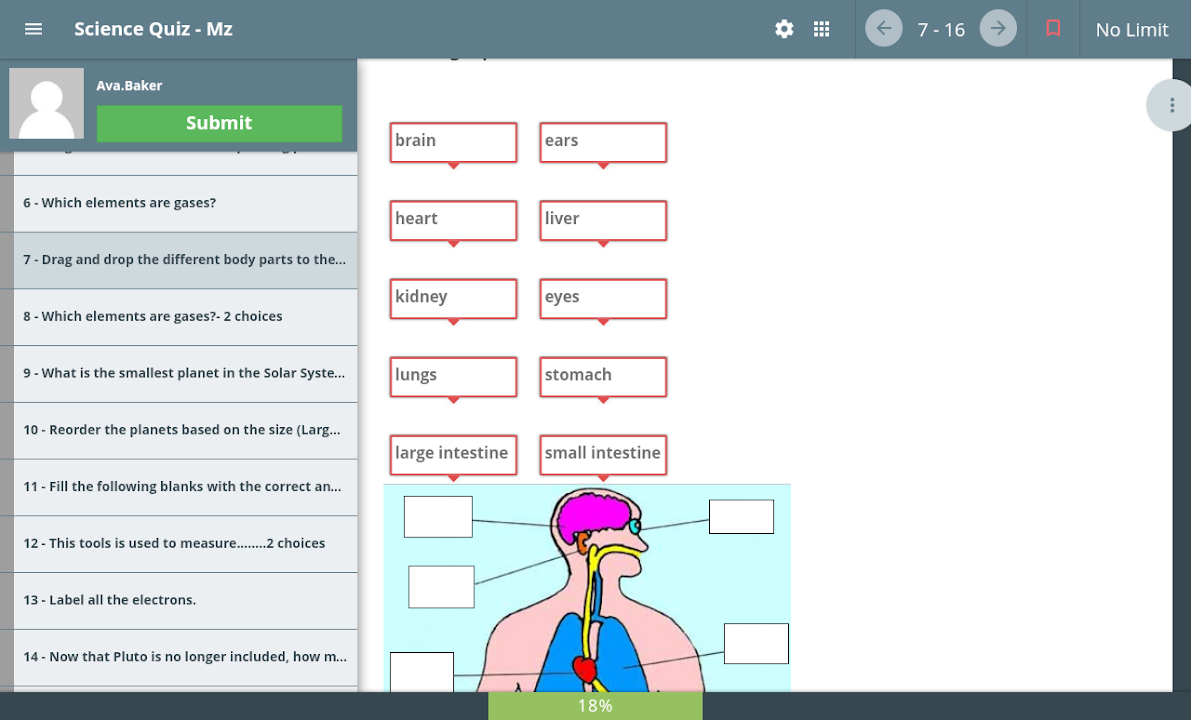Select the 'brain' label tile
1191x720 pixels.
pos(453,142)
